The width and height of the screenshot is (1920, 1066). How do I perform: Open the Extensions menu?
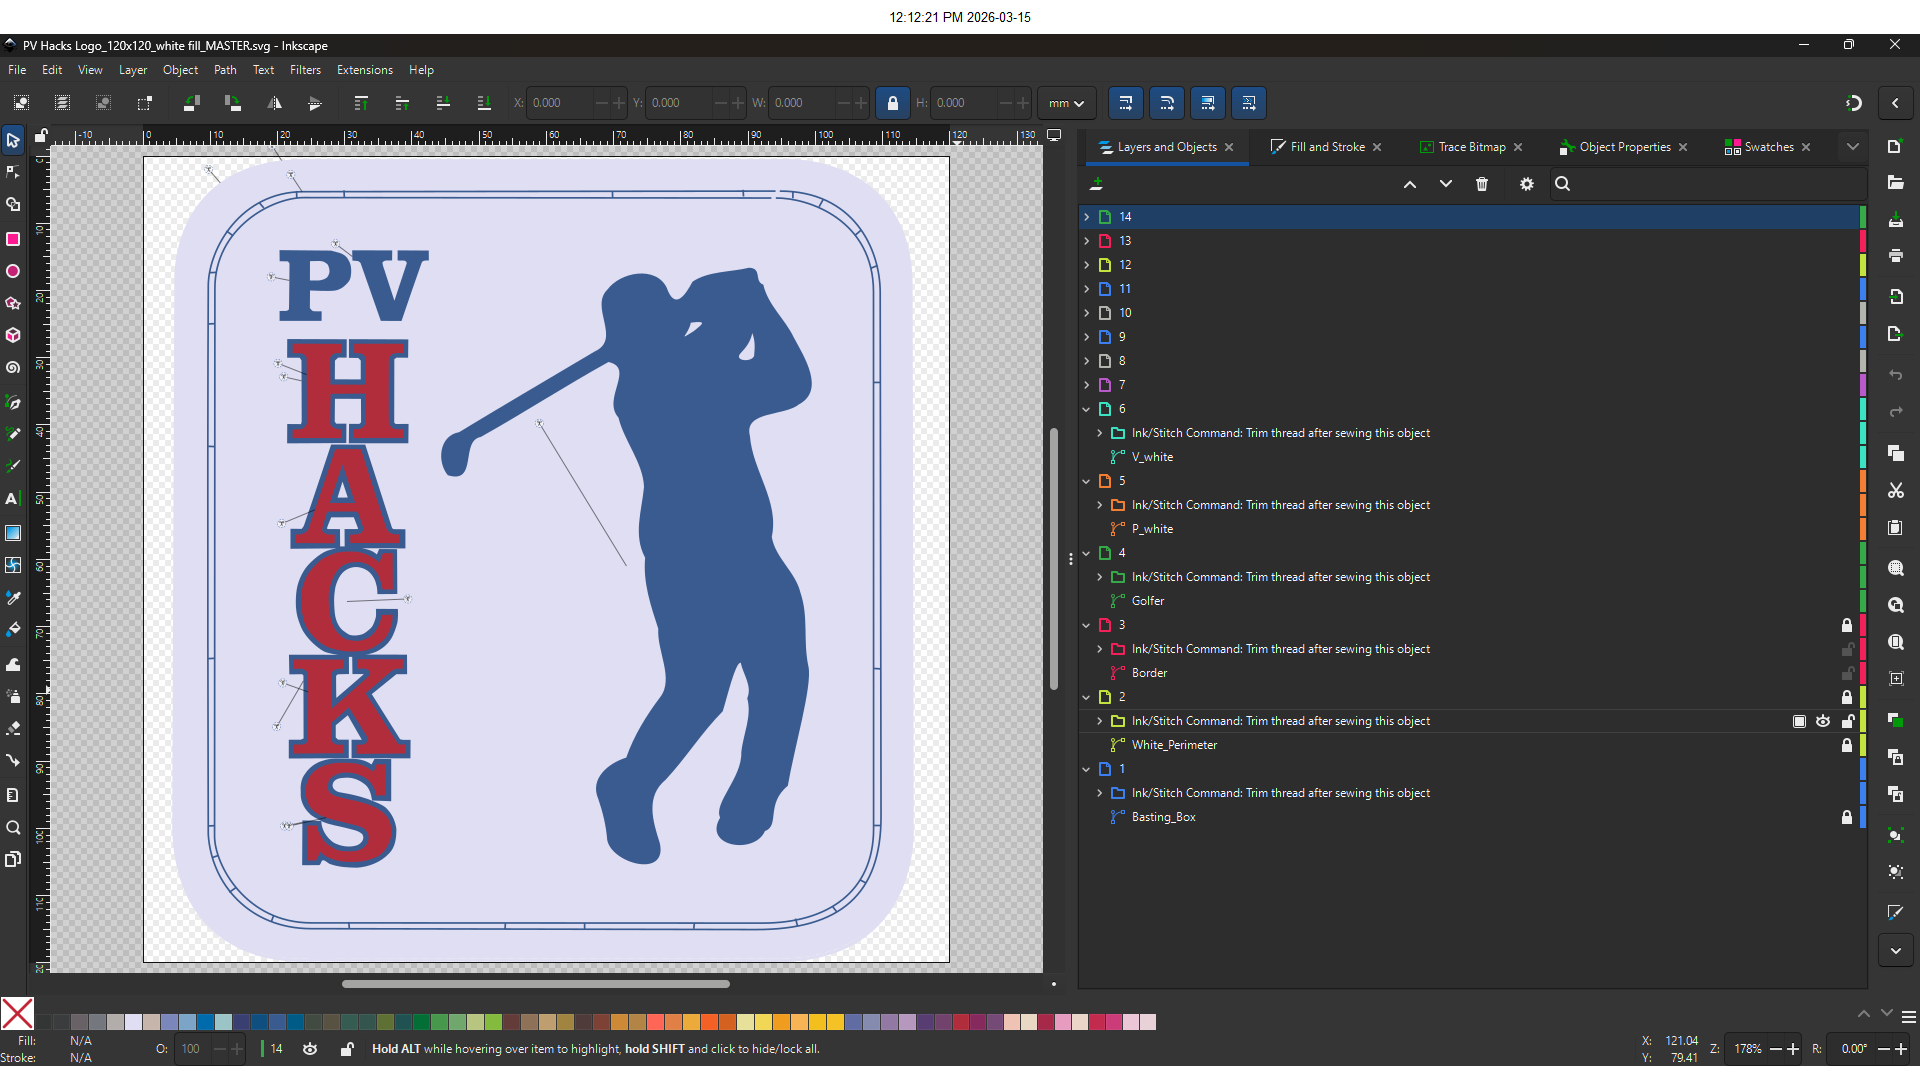364,70
